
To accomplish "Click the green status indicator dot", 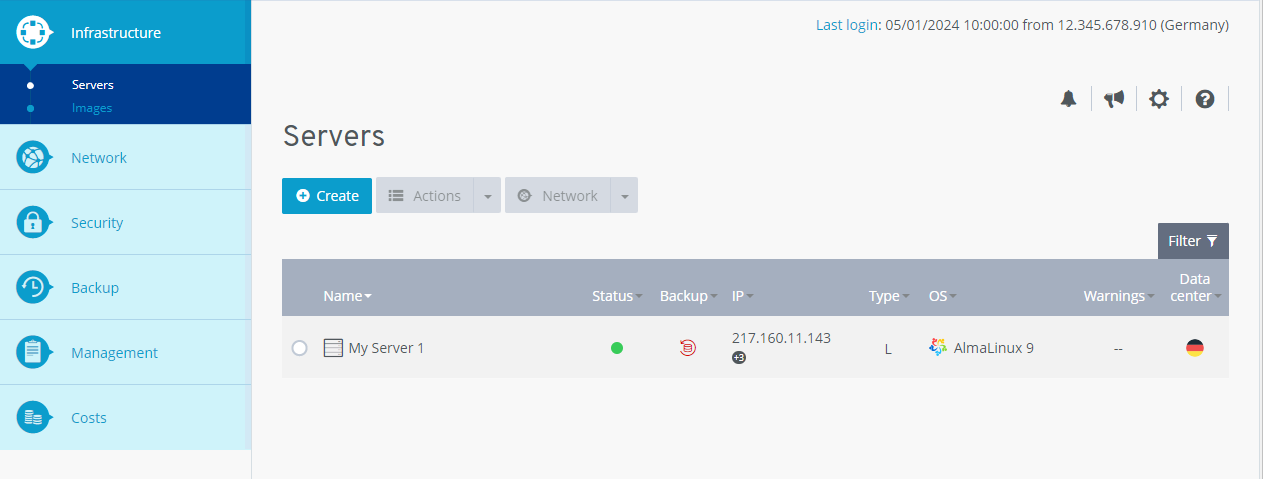I will (x=617, y=348).
